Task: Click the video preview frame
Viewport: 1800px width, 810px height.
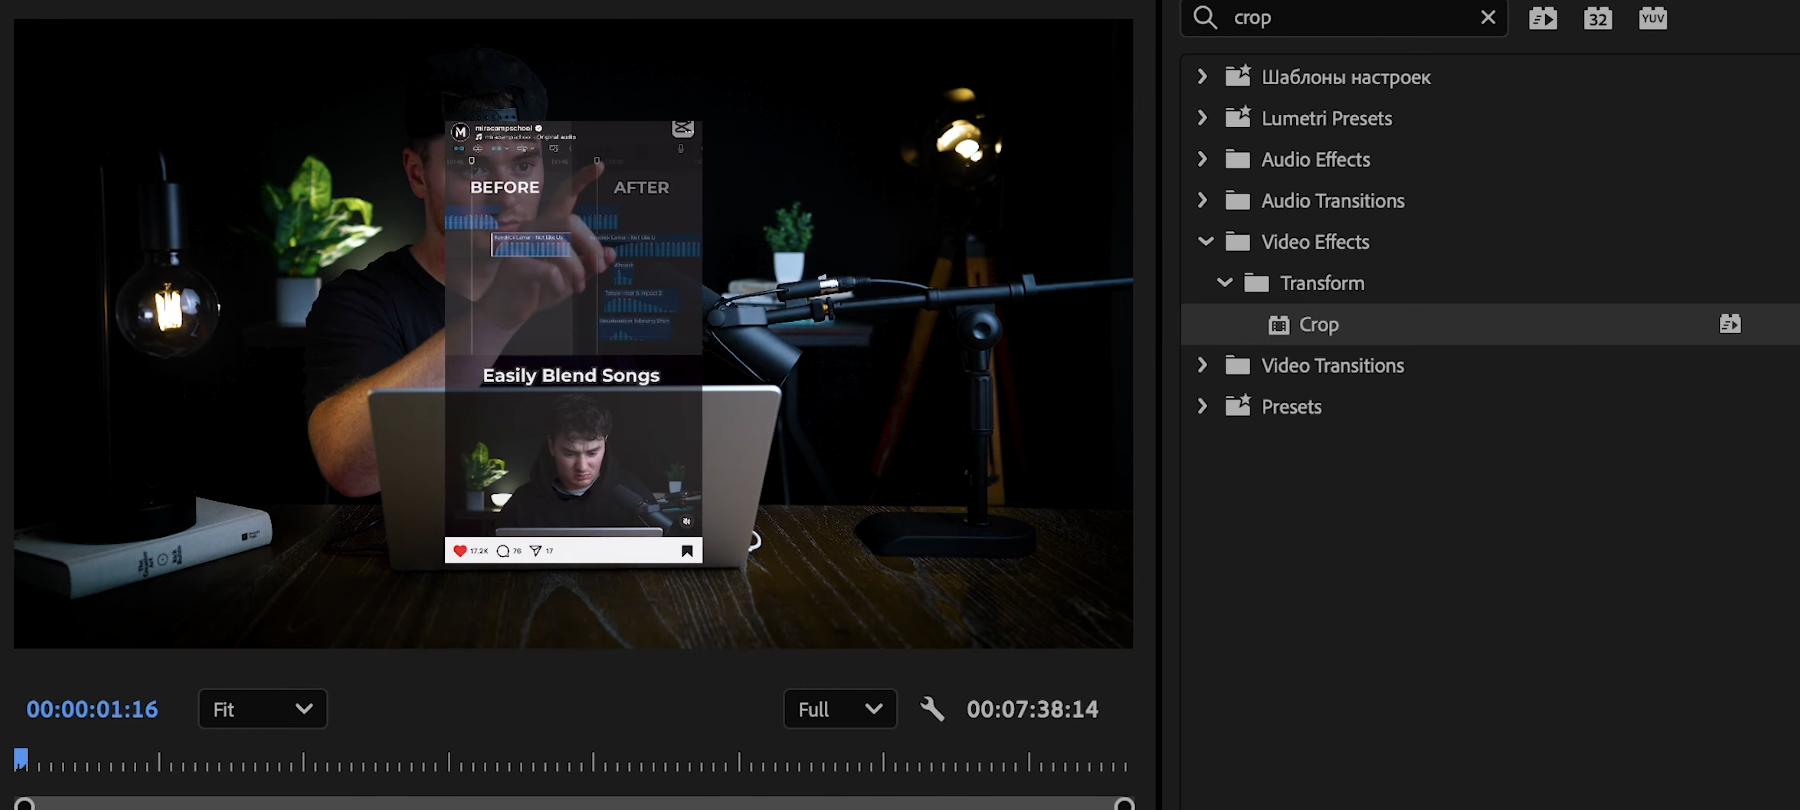Action: [573, 333]
